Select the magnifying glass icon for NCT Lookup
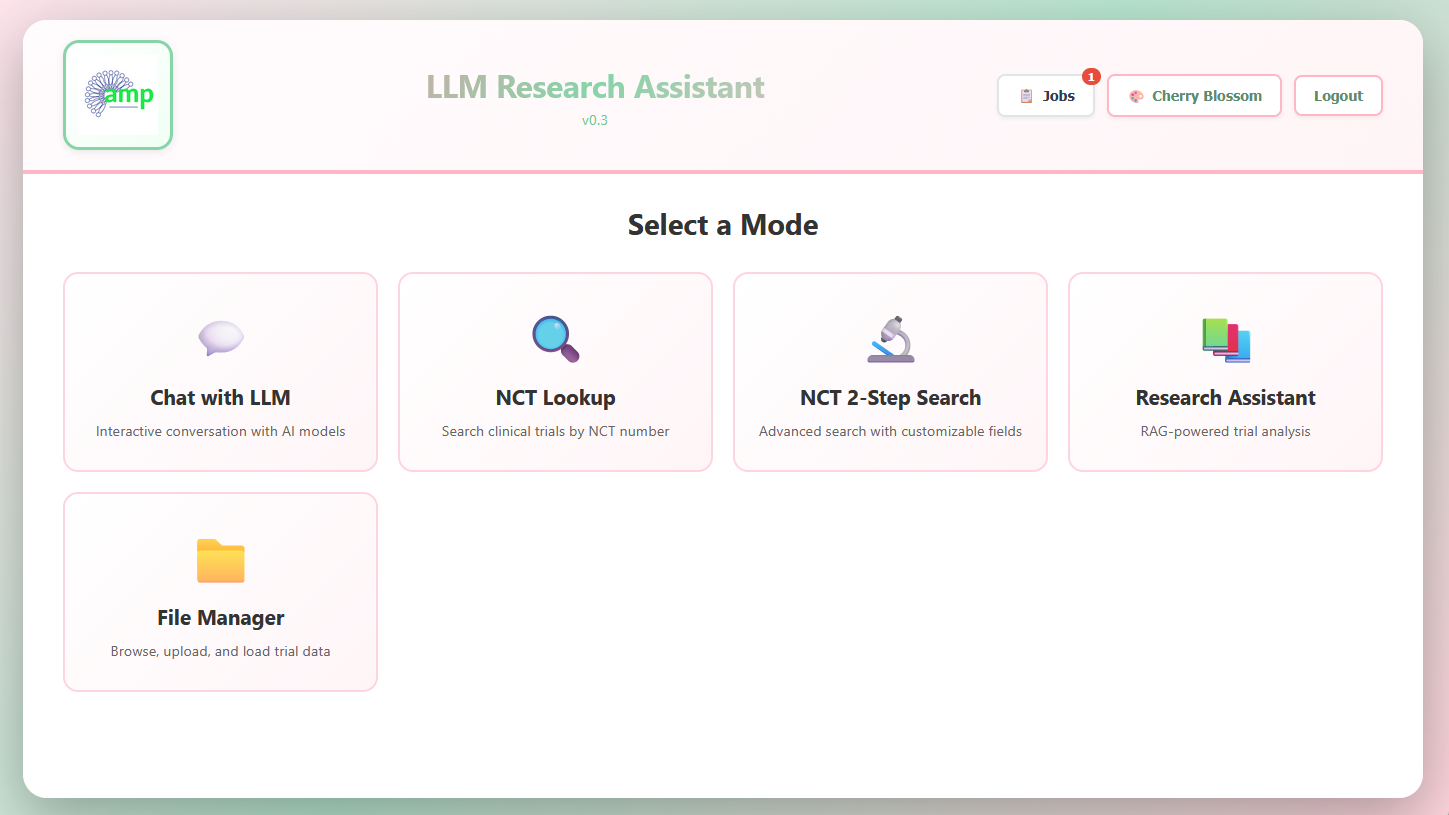Viewport: 1449px width, 815px height. [x=555, y=338]
